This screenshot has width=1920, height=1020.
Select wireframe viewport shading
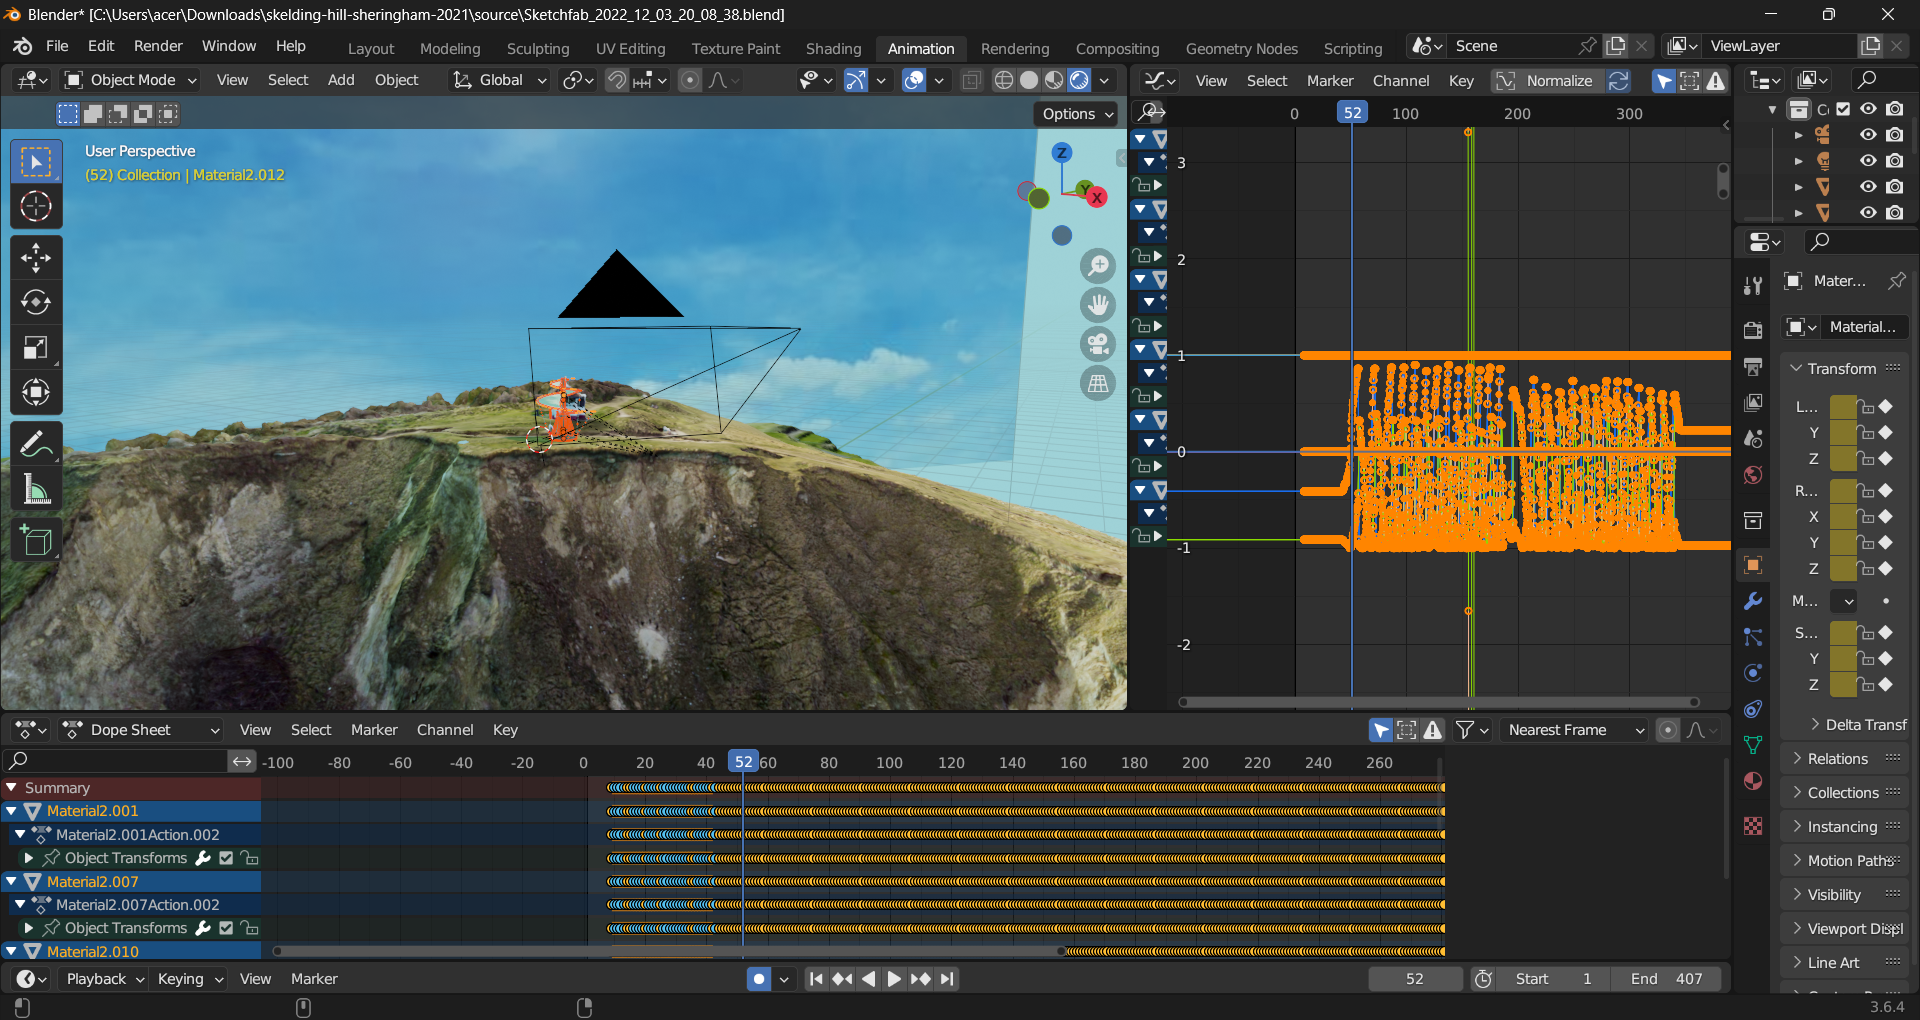[x=1004, y=80]
